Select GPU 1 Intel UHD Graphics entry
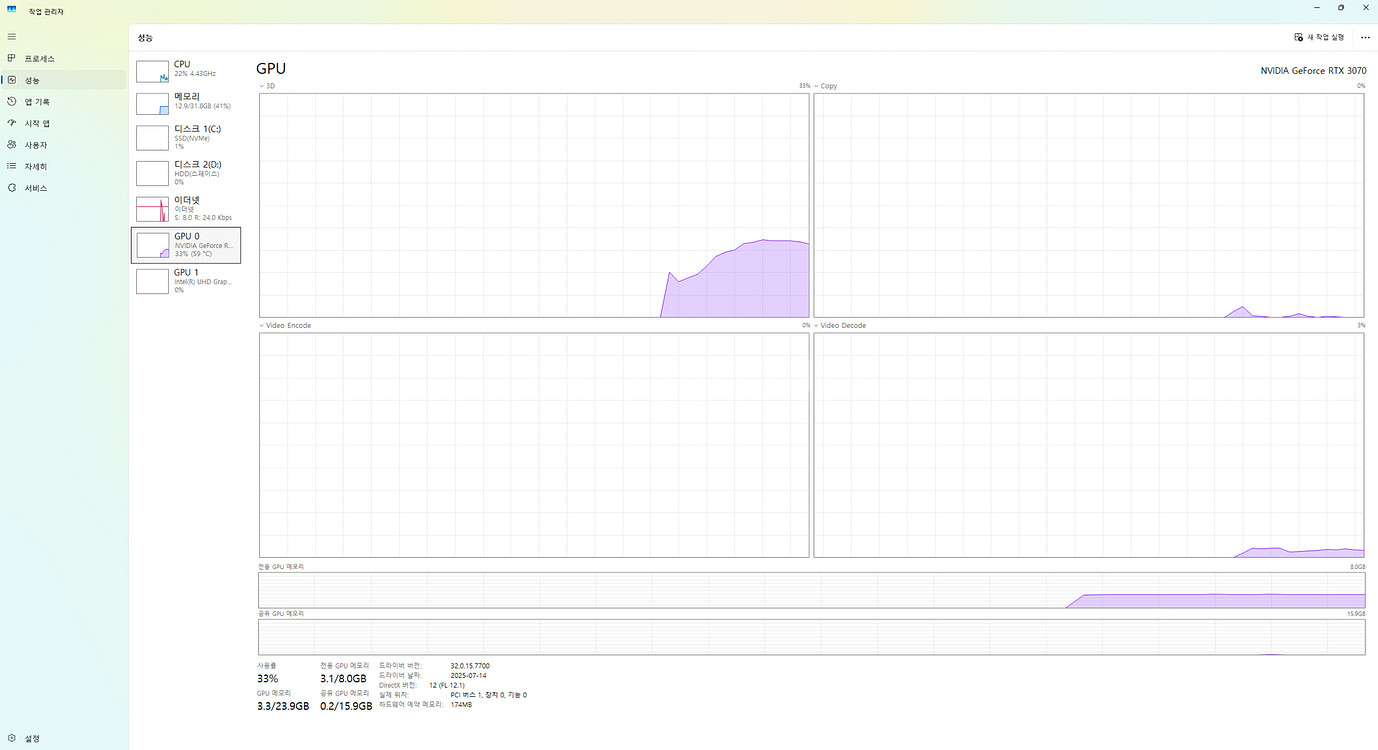Image resolution: width=1378 pixels, height=750 pixels. click(186, 280)
